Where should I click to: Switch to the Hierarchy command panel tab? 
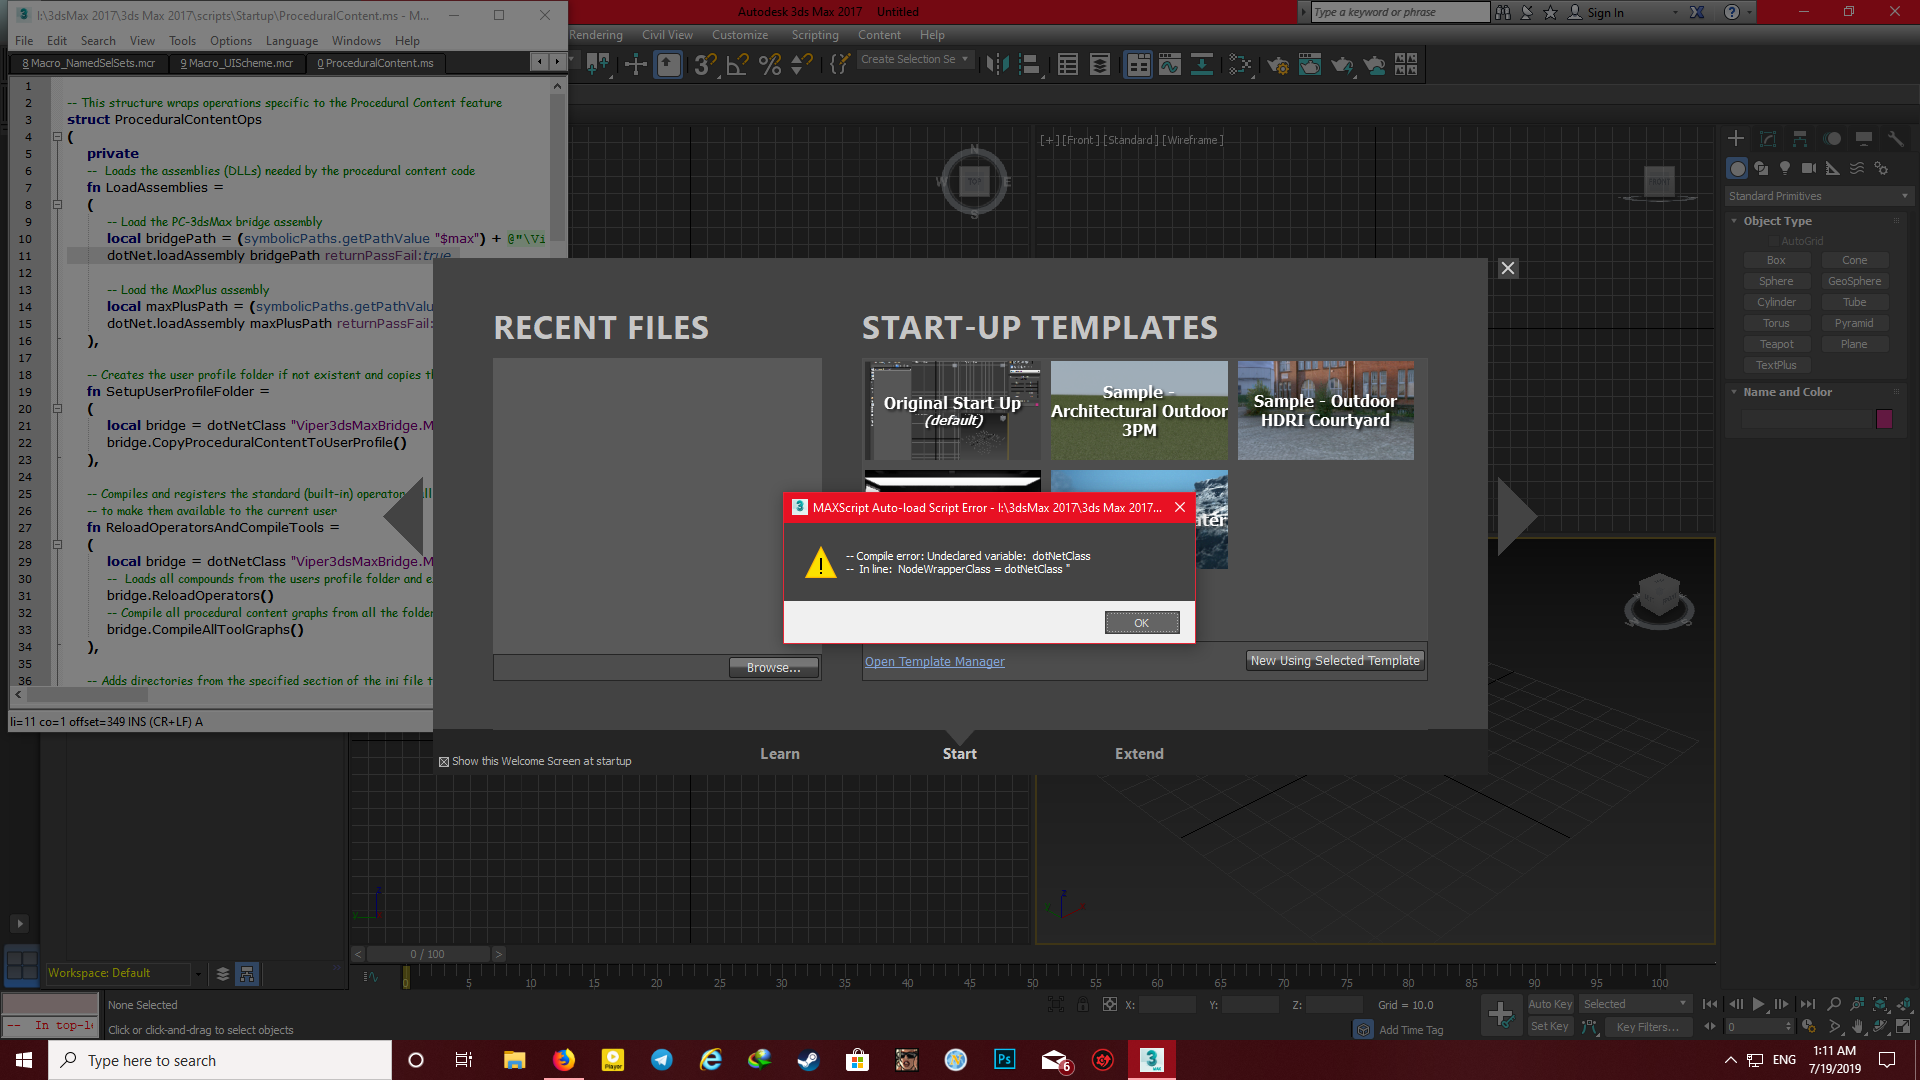click(1800, 139)
